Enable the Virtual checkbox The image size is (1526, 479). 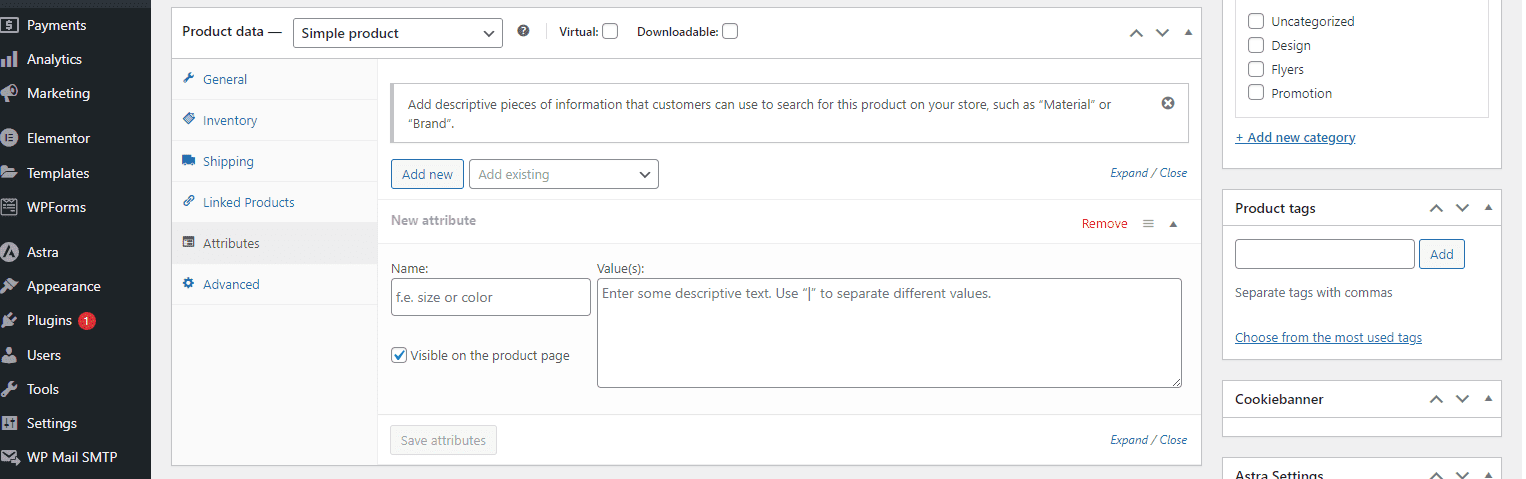point(610,31)
